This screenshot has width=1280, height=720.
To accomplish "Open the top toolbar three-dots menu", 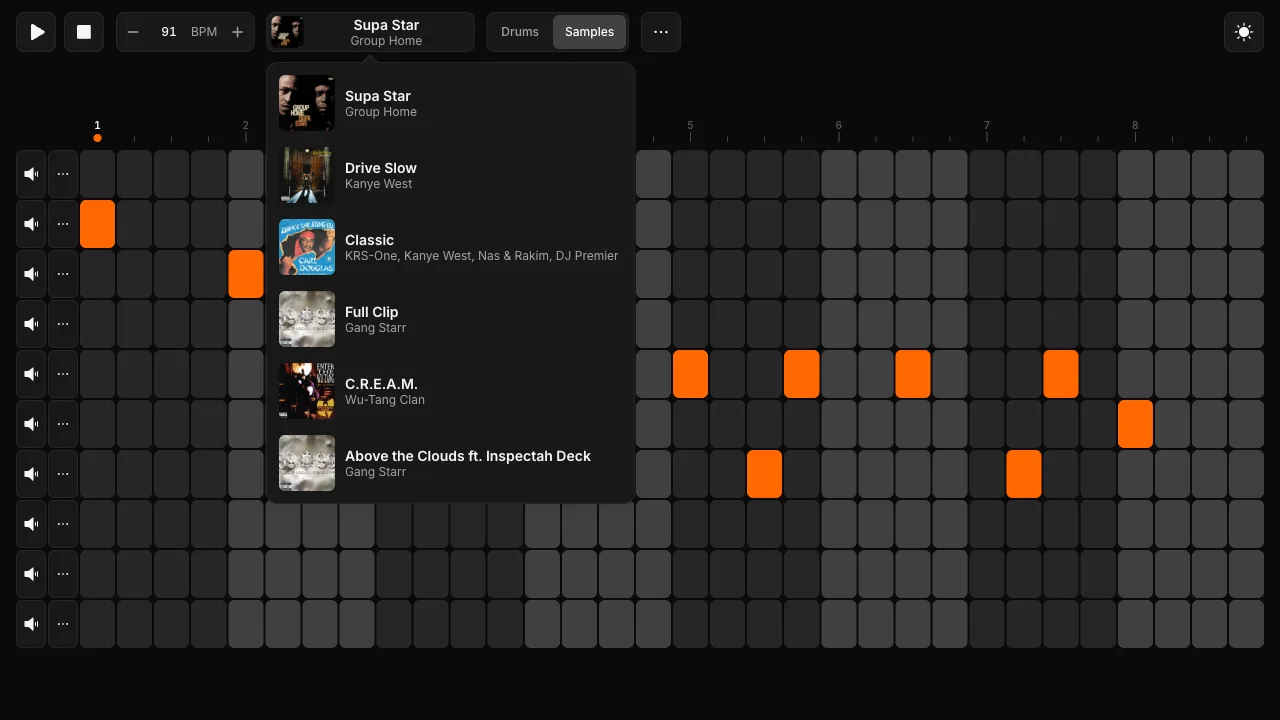I will [661, 32].
